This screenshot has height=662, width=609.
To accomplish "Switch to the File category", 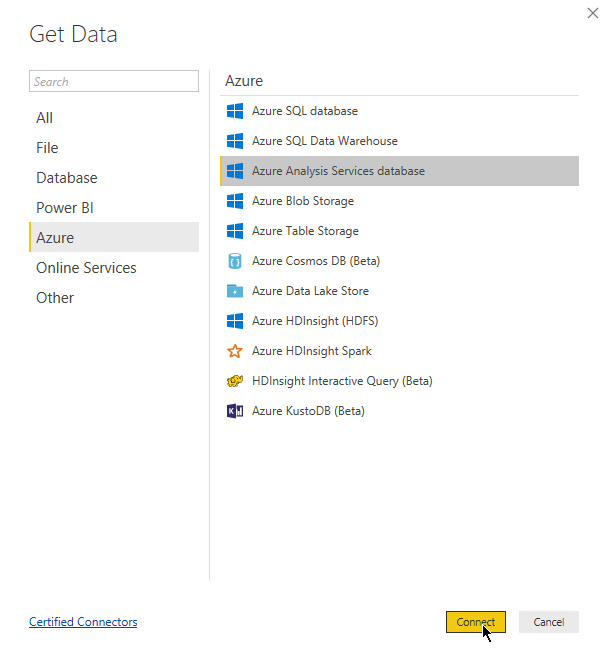I will 48,148.
